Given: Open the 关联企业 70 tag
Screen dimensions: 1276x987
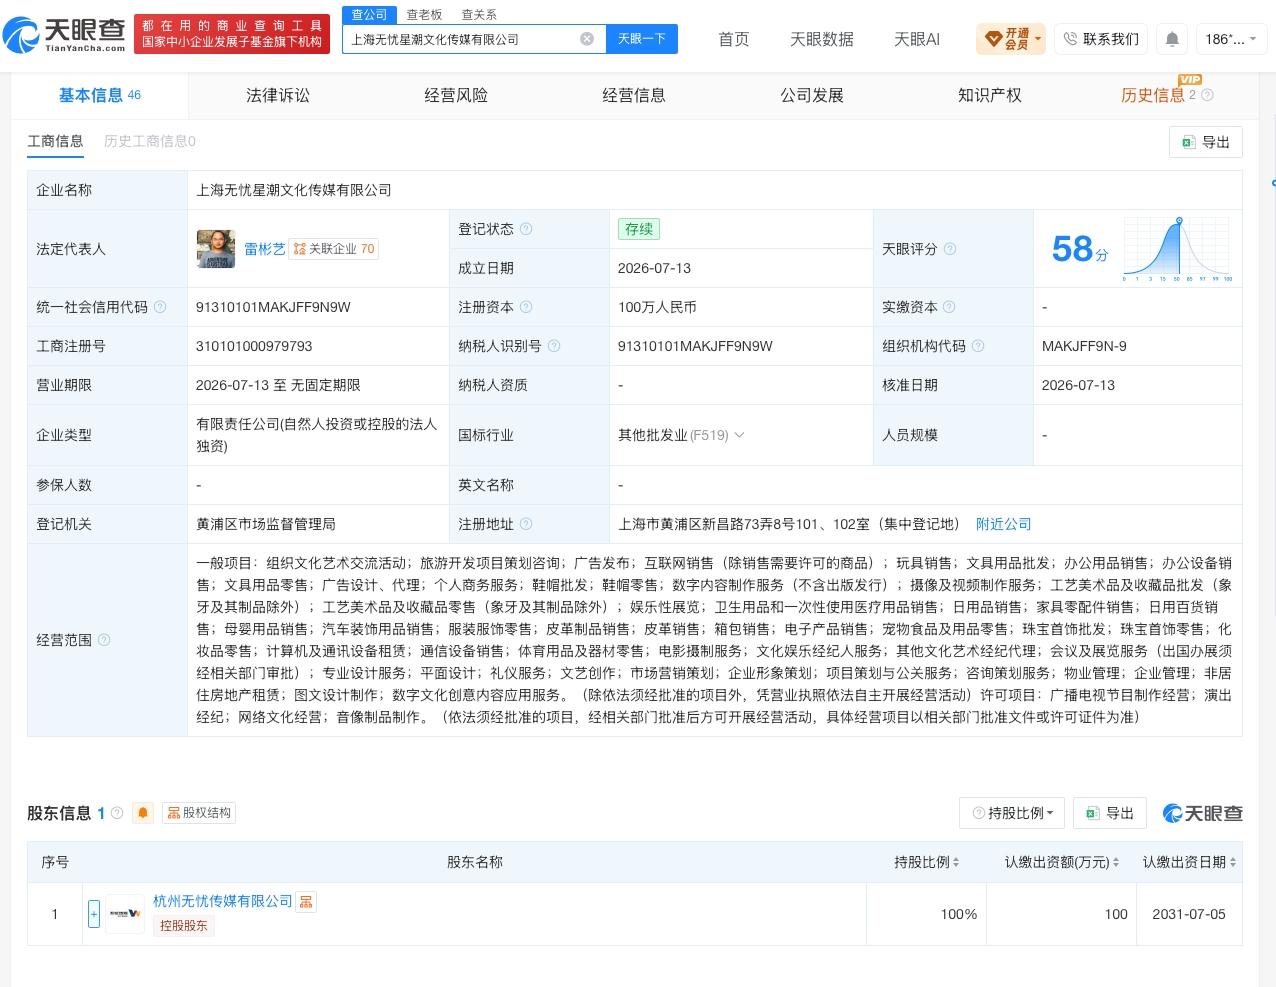Looking at the screenshot, I should click(334, 249).
